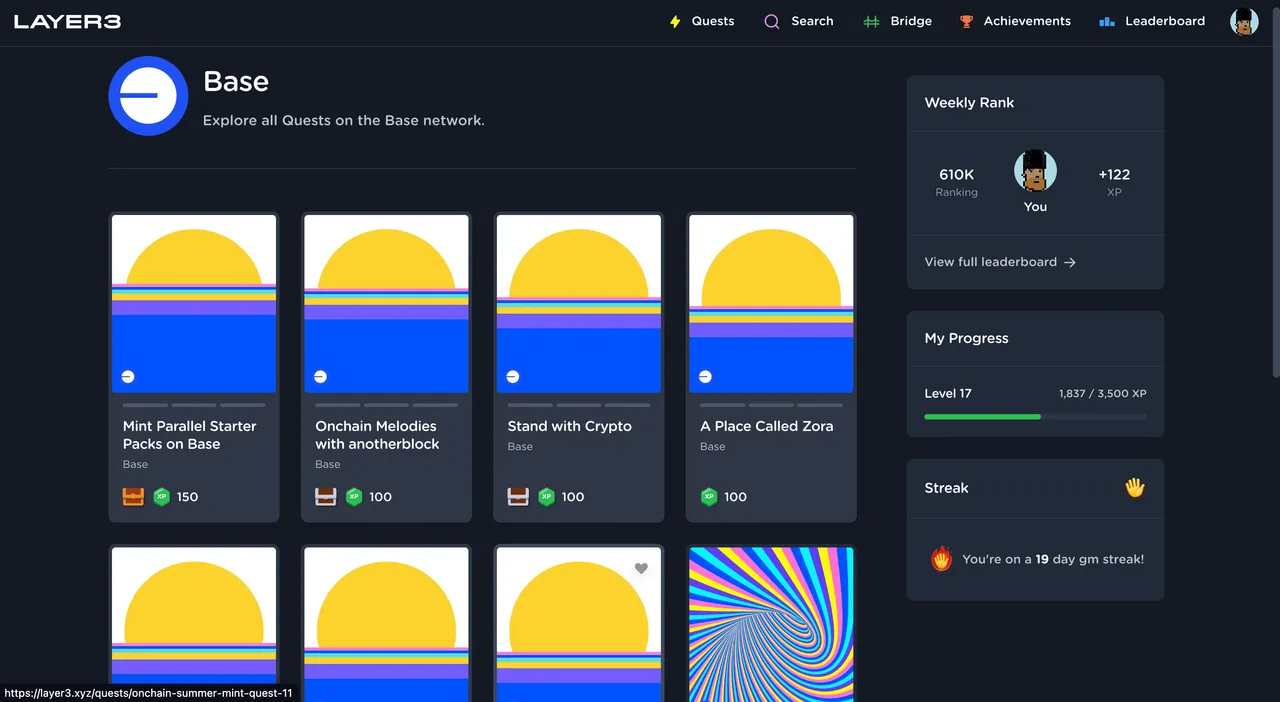Image resolution: width=1280 pixels, height=702 pixels.
Task: Open the colorful swirl quest thumbnail
Action: (x=771, y=624)
